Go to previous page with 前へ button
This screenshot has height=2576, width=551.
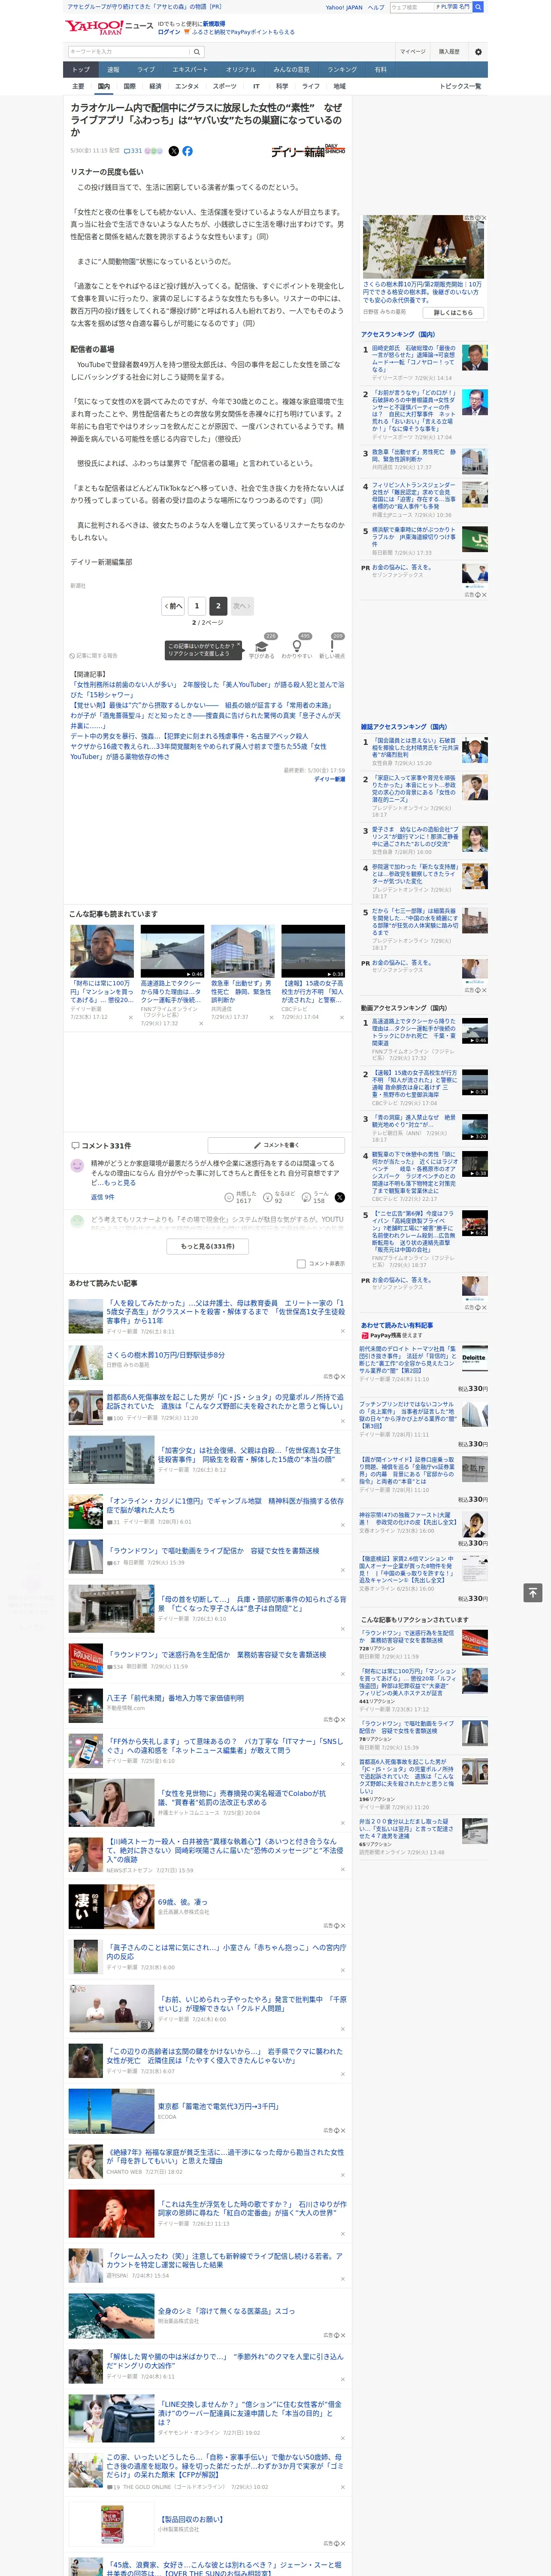(173, 606)
